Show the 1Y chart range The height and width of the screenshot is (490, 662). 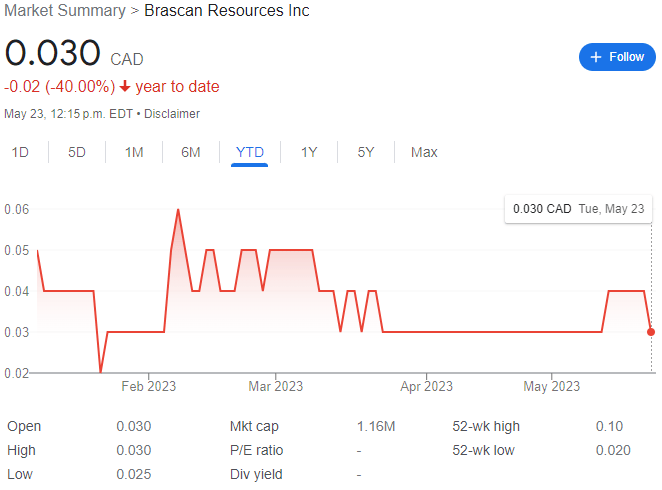pyautogui.click(x=309, y=152)
